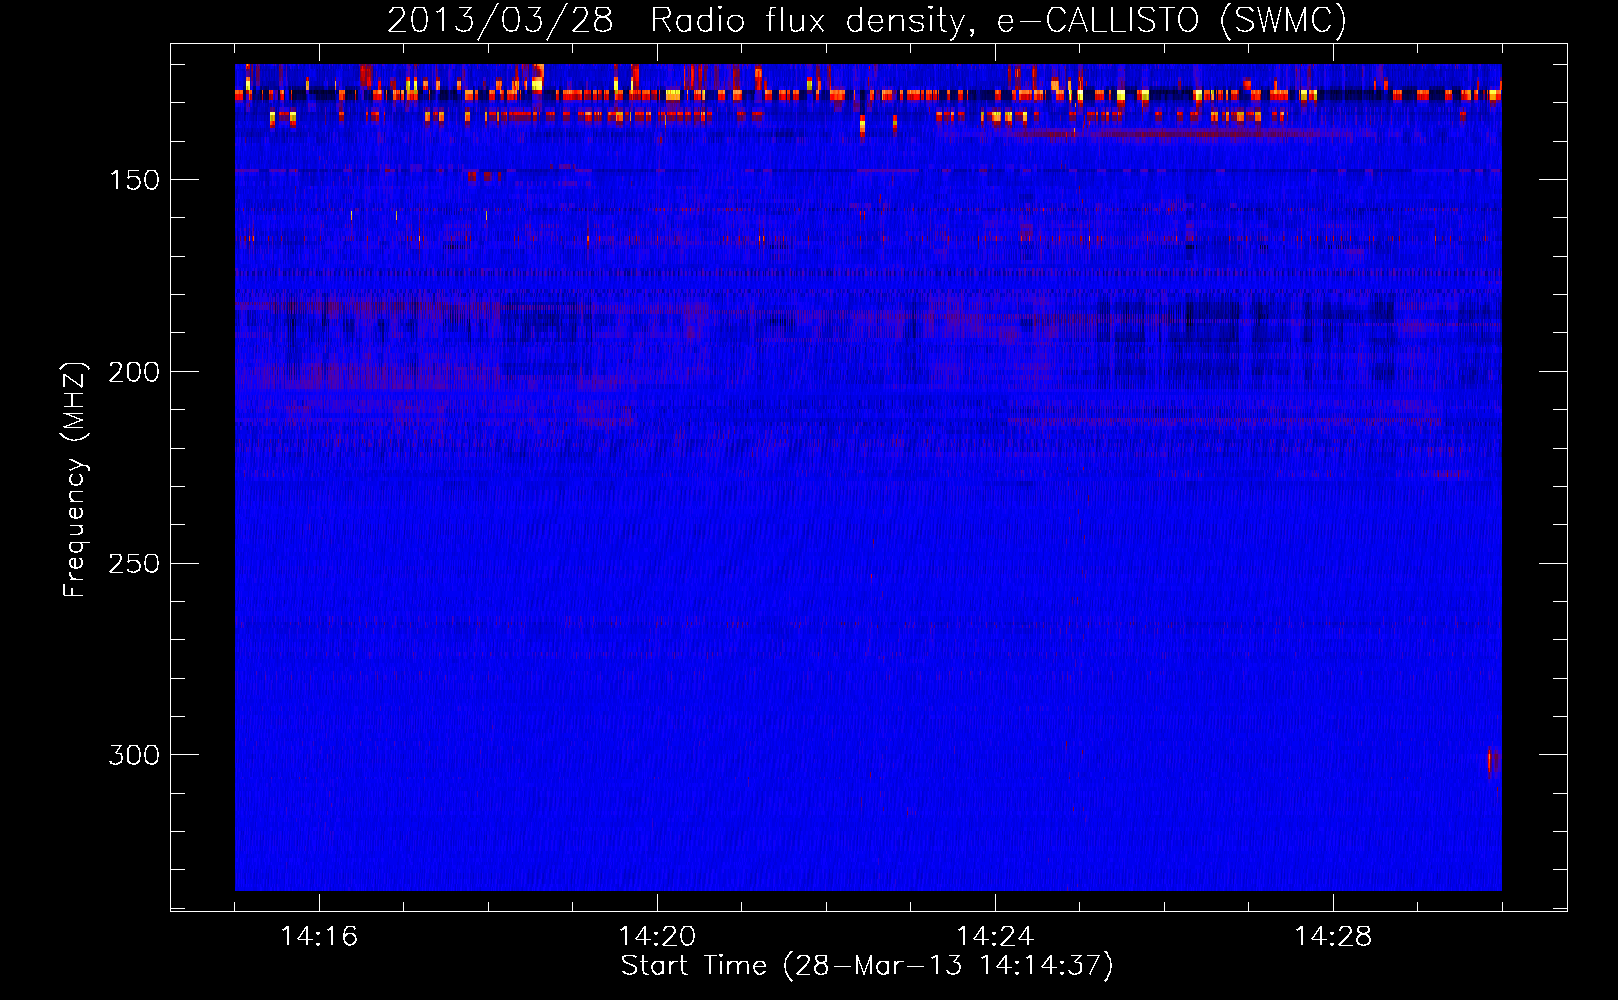The height and width of the screenshot is (1000, 1618).
Task: Click the 'Frequency (MHZ)' axis label
Action: (75, 480)
